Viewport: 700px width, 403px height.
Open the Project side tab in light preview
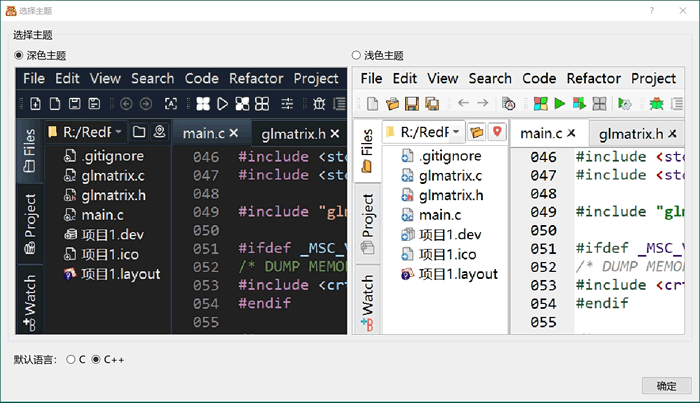(367, 223)
